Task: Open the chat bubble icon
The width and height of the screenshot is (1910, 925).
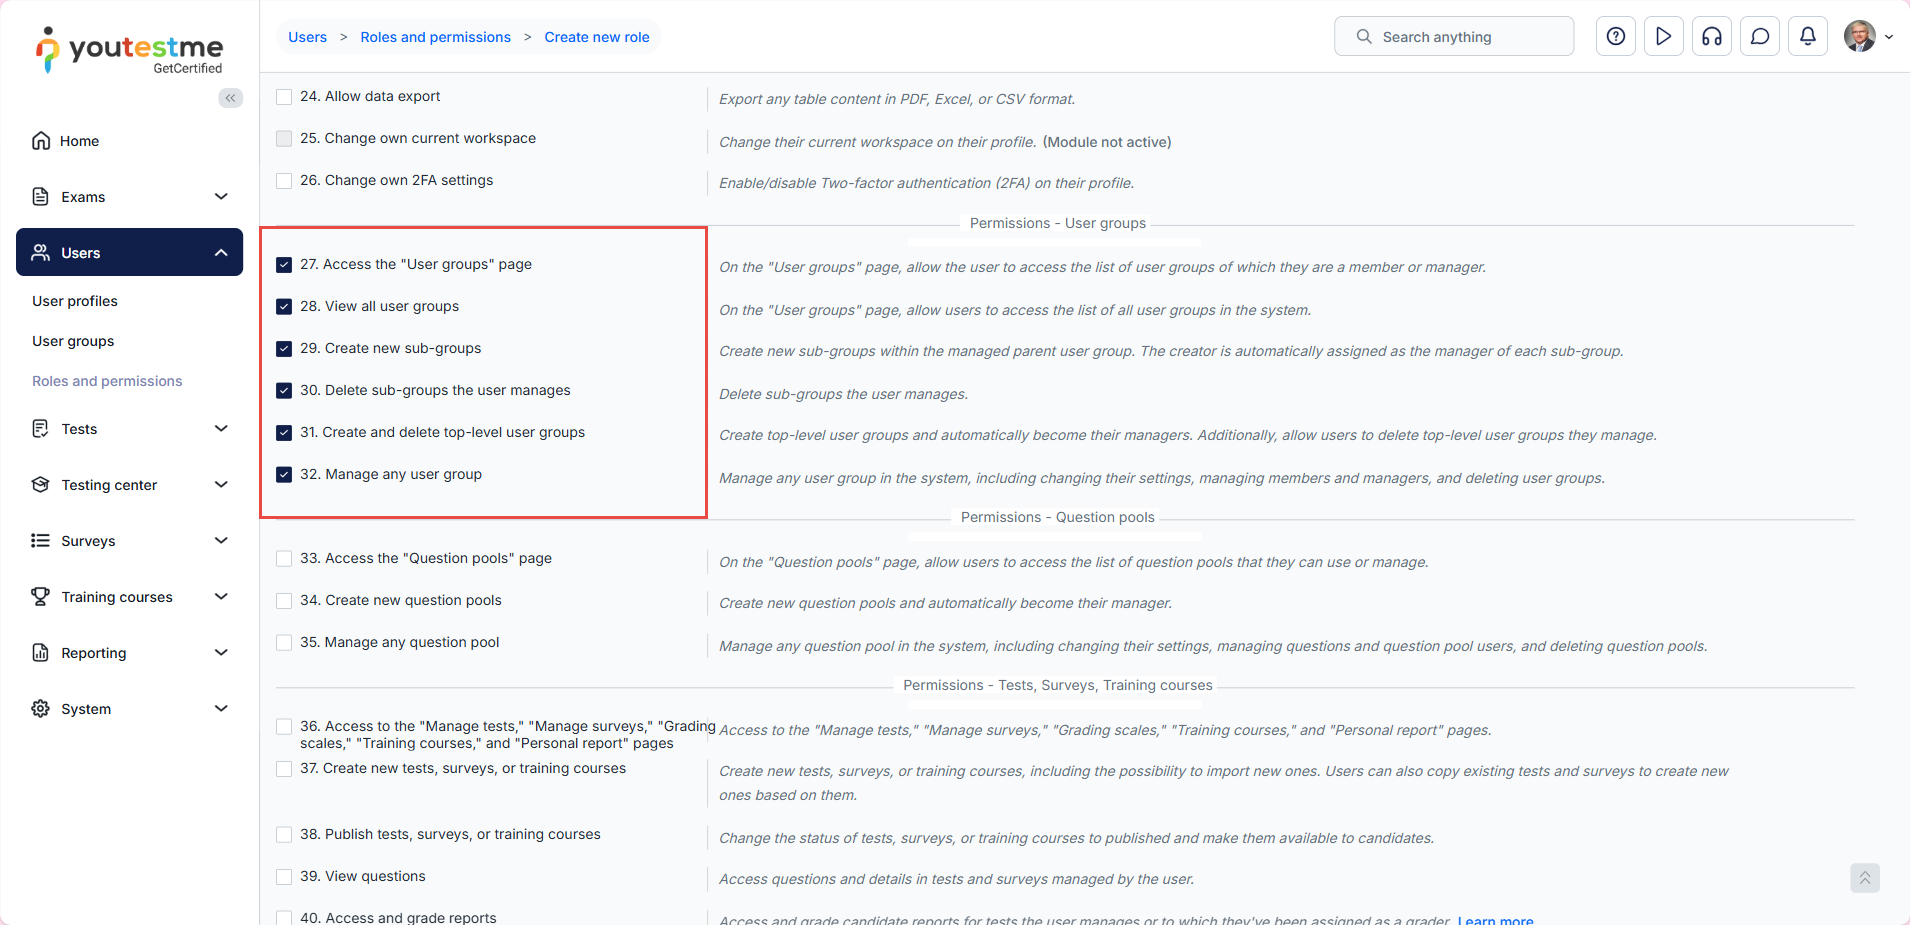Action: [1759, 37]
